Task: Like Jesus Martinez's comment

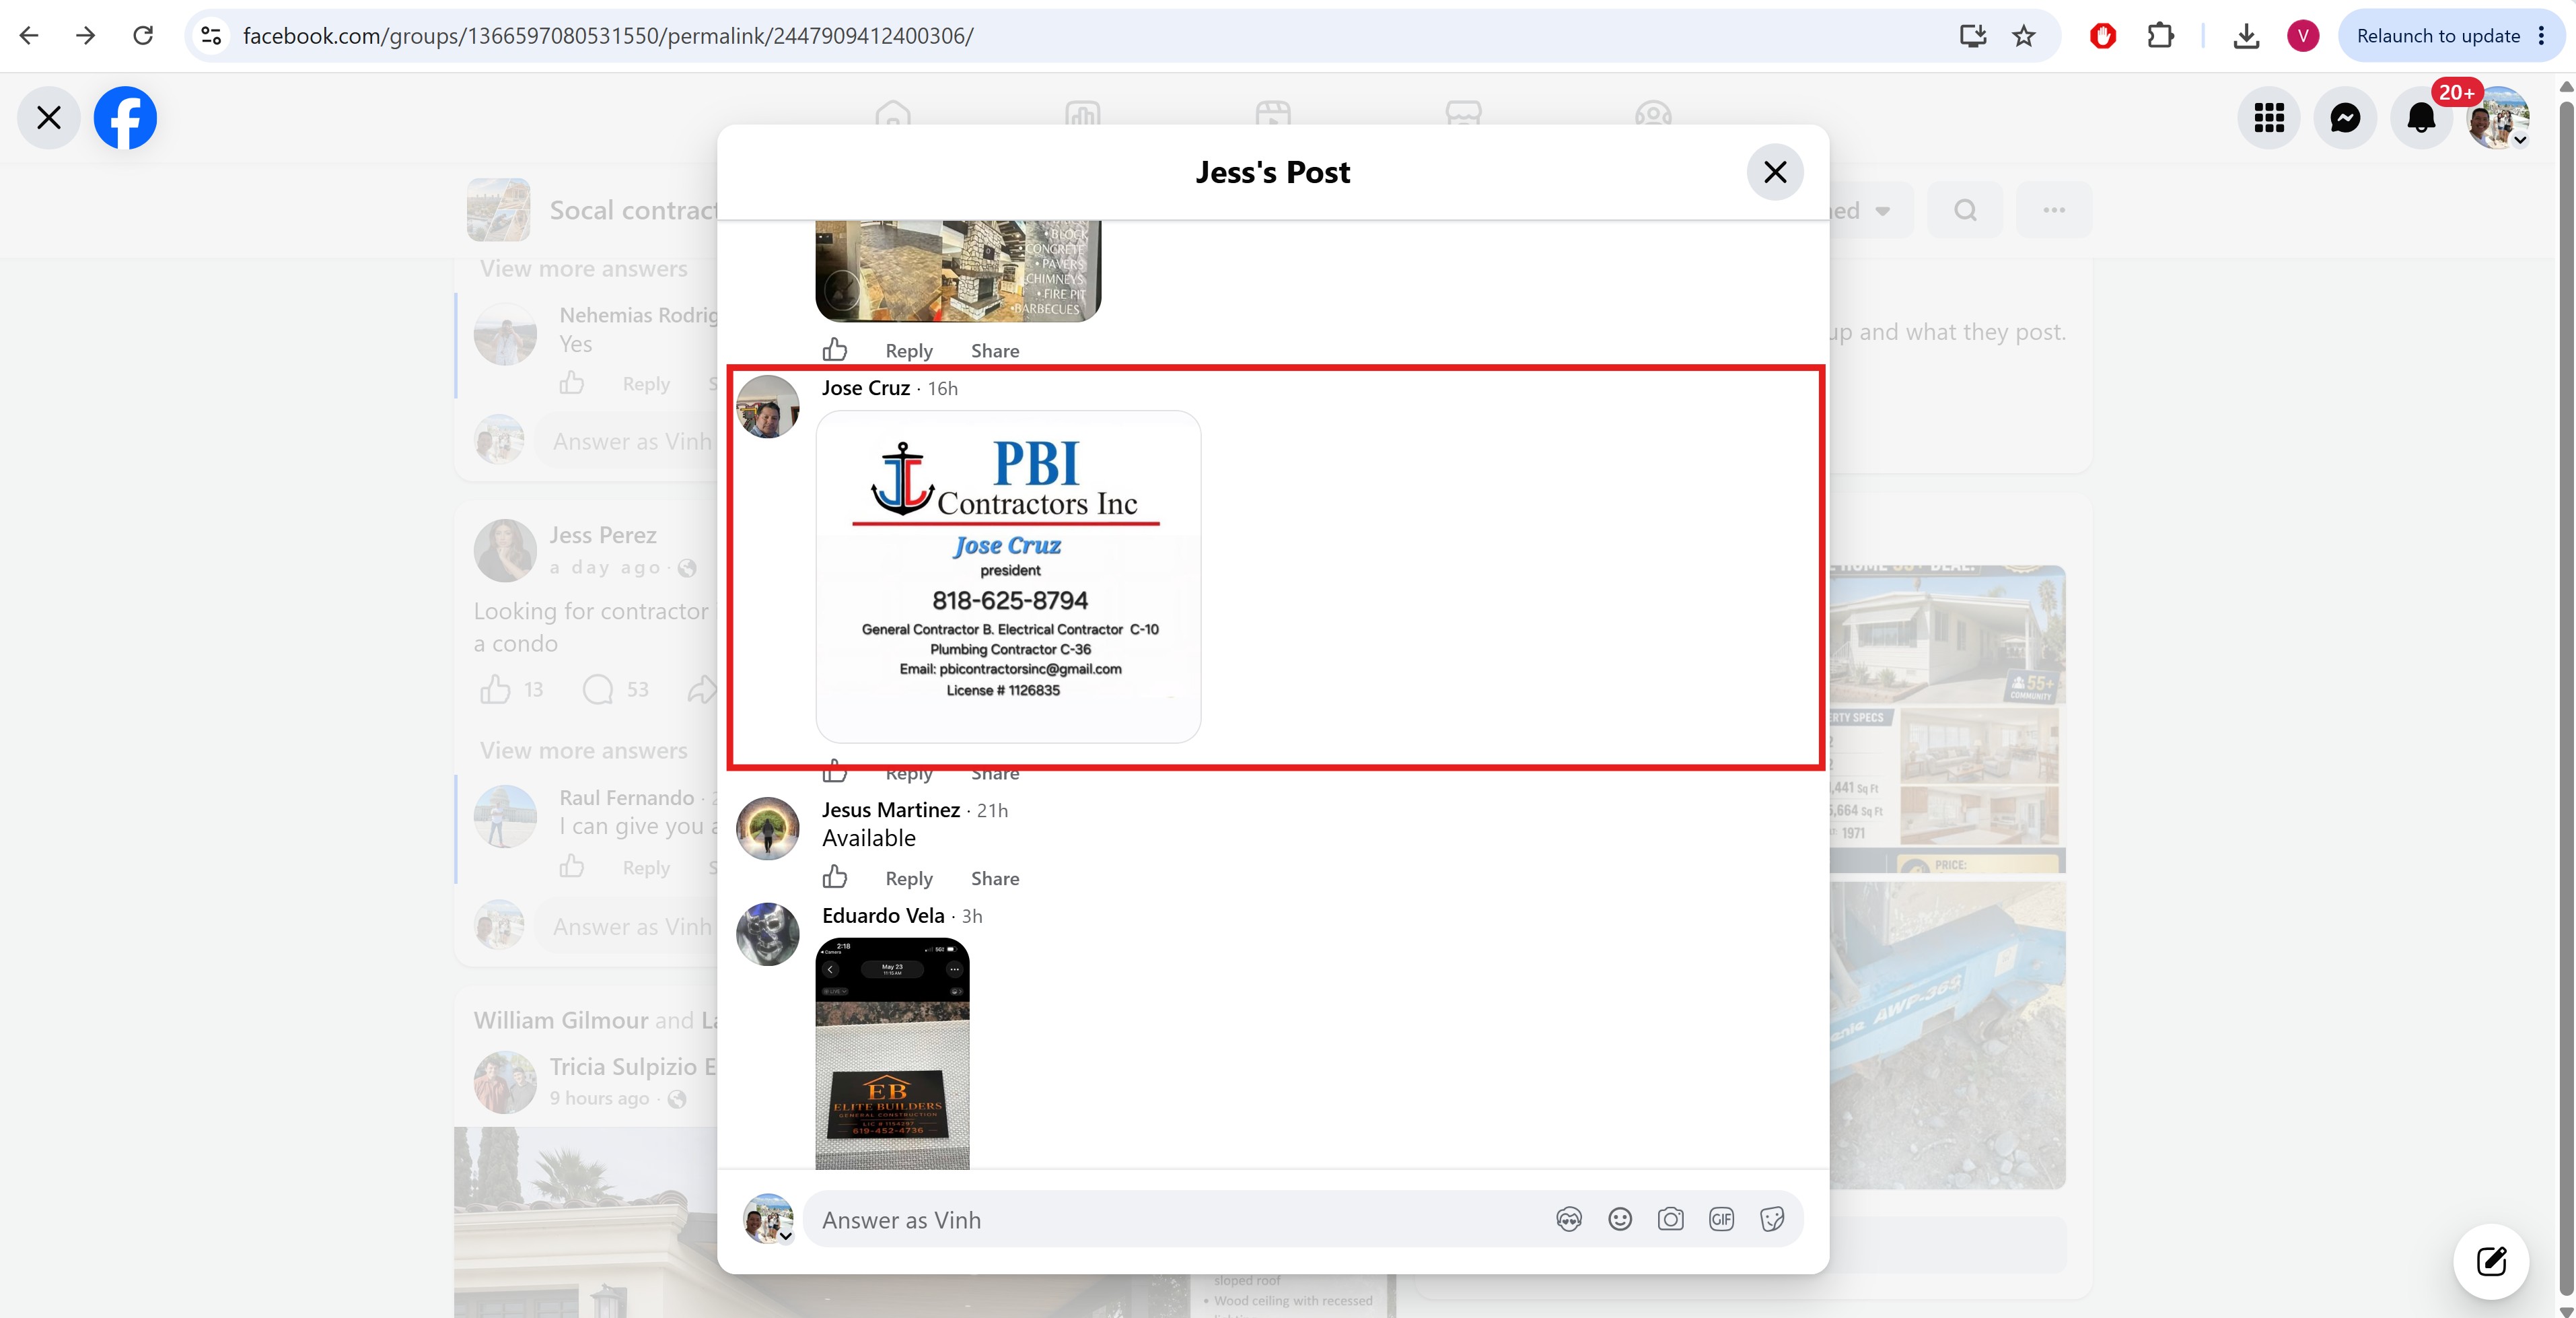Action: [835, 878]
